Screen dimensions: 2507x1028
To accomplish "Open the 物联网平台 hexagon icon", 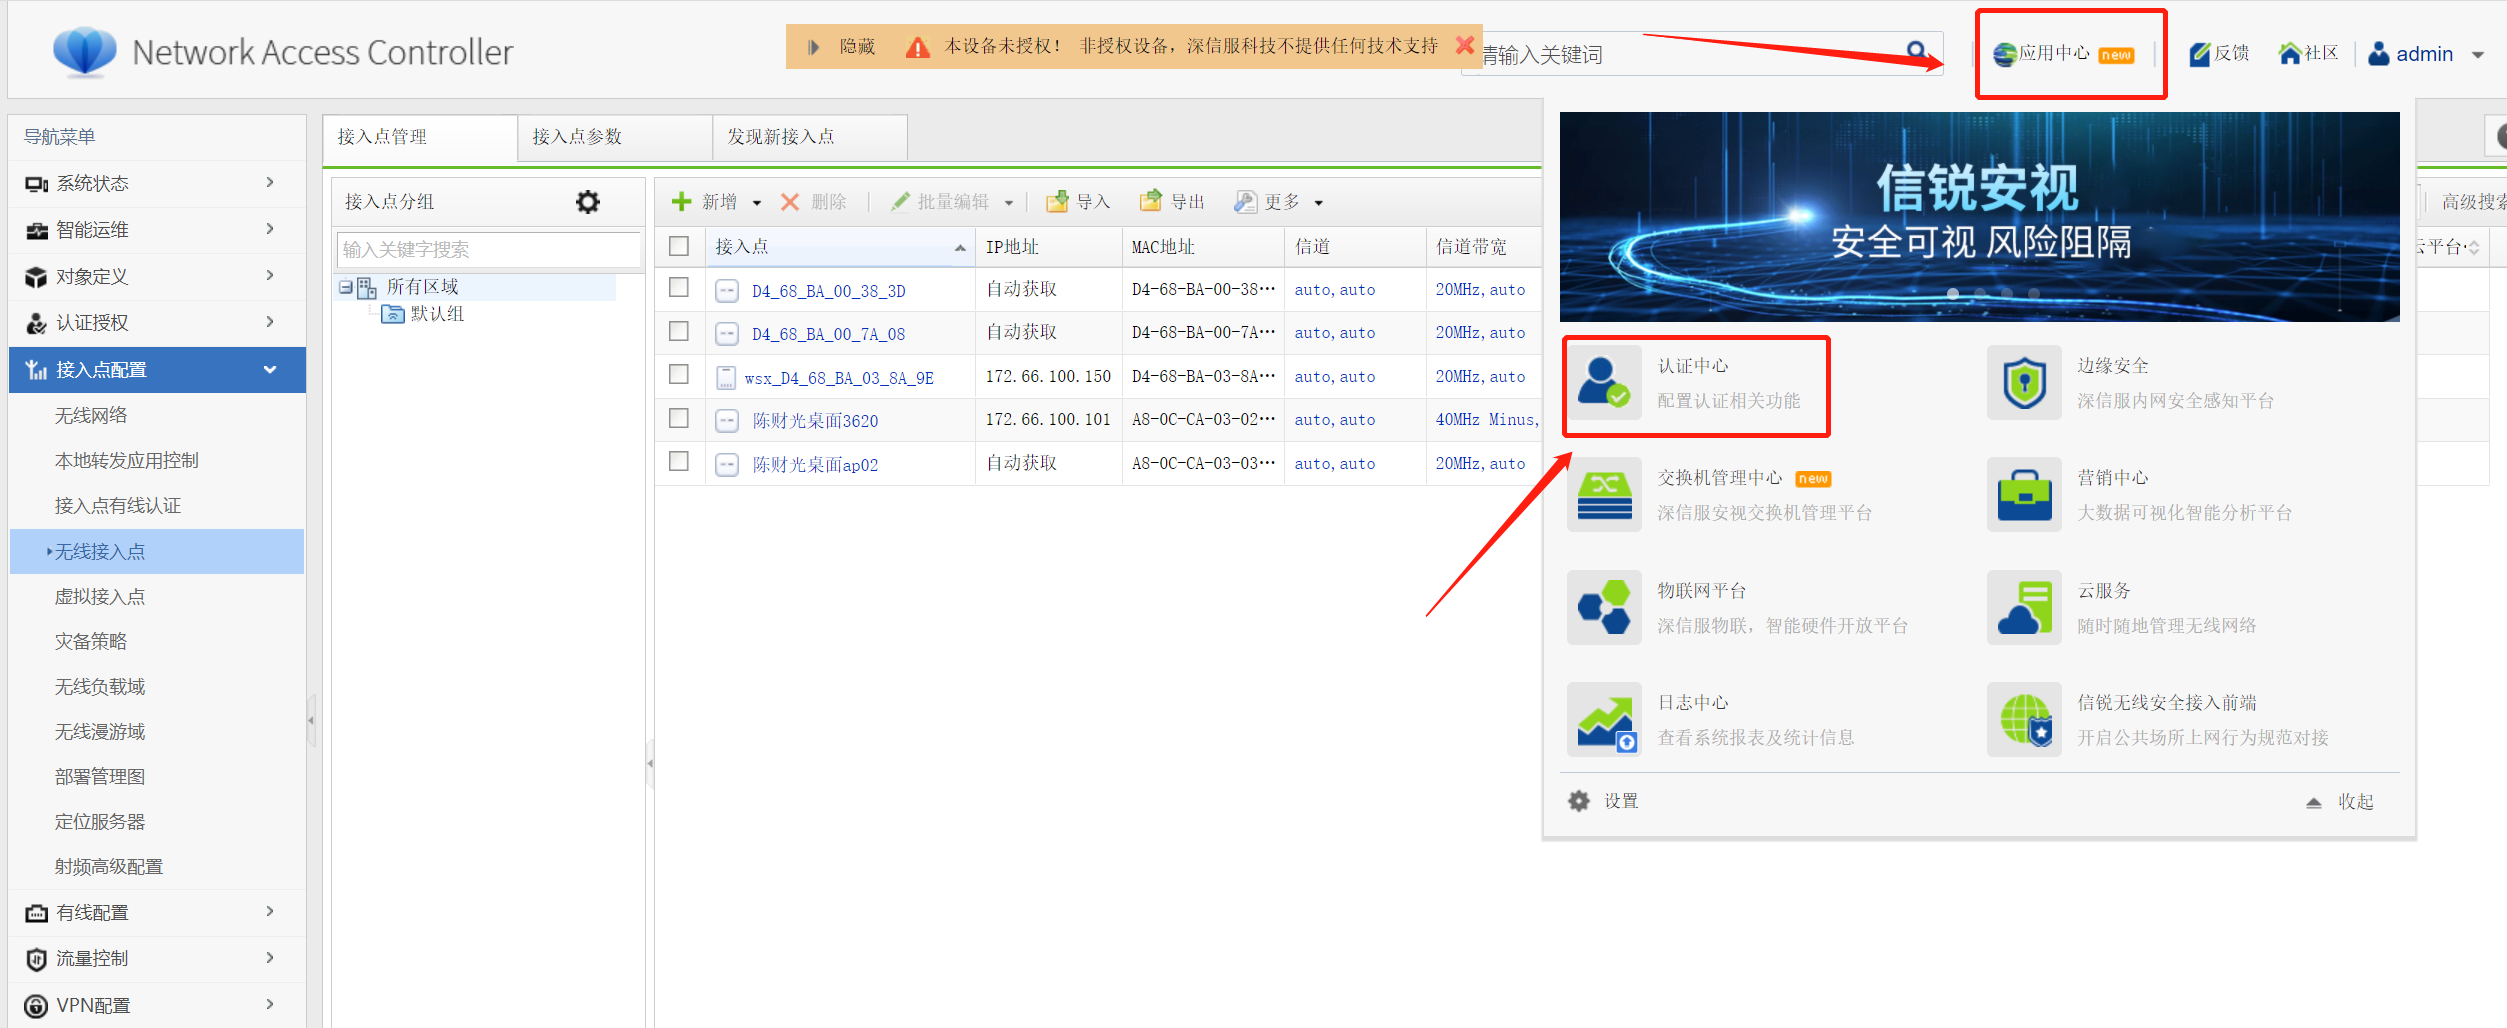I will click(1604, 607).
